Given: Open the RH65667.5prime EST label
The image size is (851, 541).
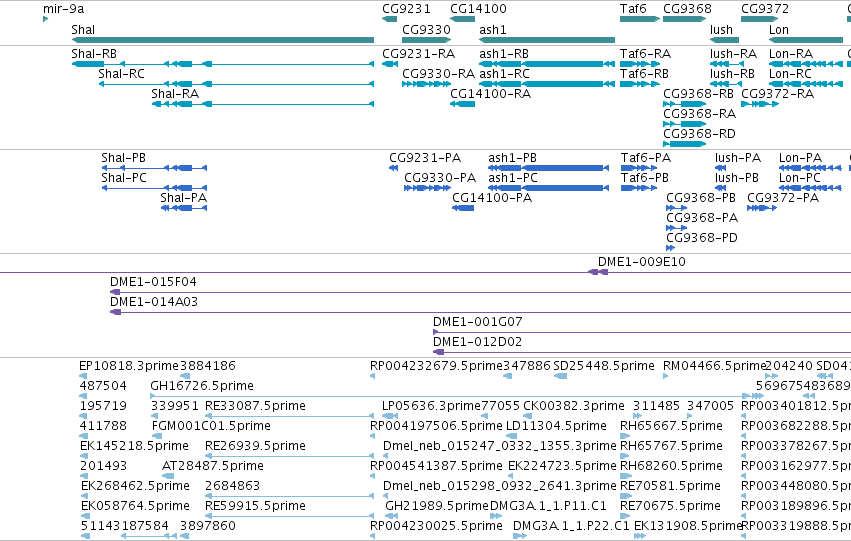Looking at the screenshot, I should pos(671,427).
